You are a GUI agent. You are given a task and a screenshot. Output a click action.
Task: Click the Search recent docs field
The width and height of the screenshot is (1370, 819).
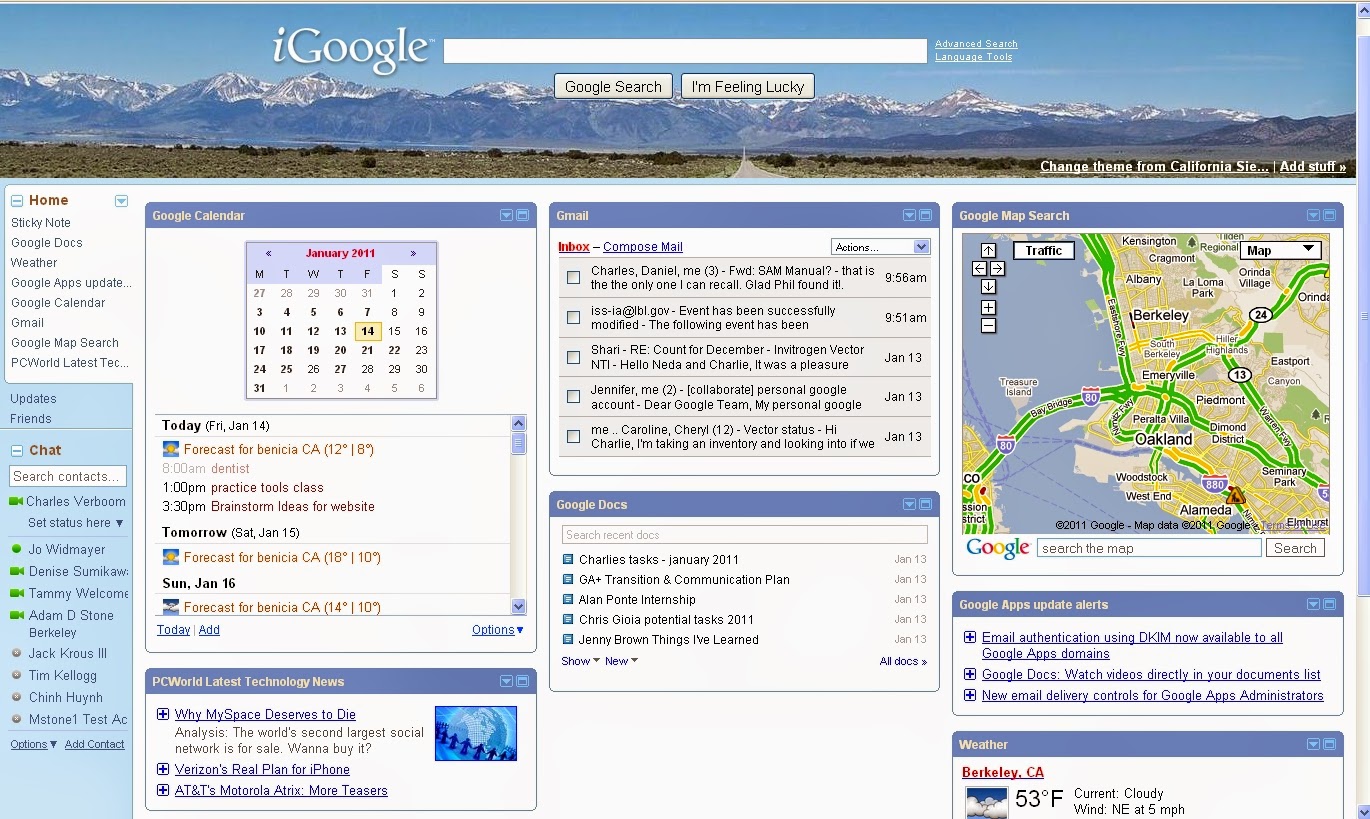[x=744, y=535]
